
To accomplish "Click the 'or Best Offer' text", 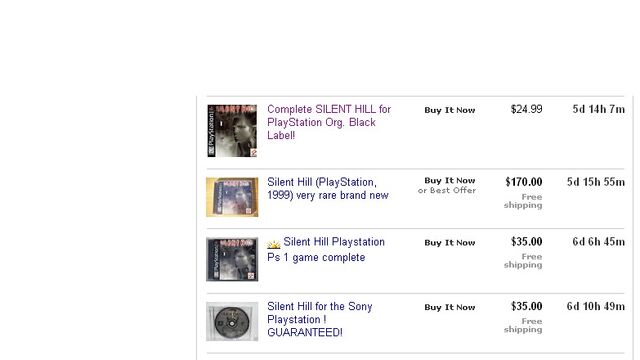I will (447, 190).
